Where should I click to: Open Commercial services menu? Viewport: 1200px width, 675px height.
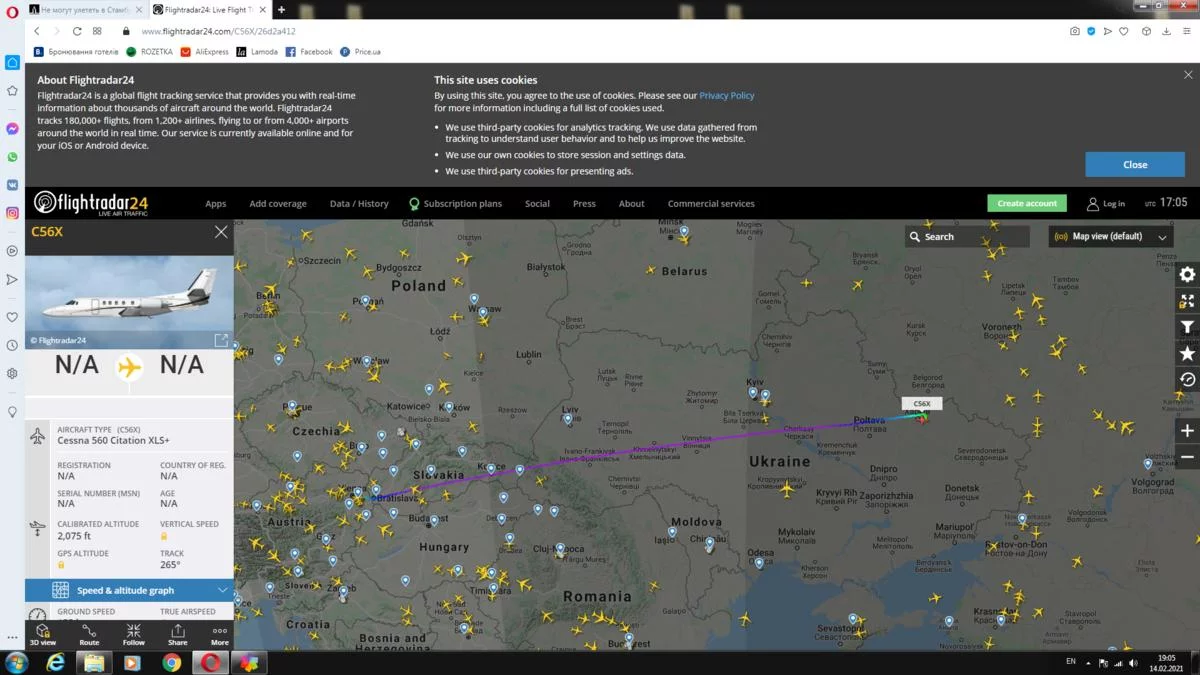[x=711, y=204]
